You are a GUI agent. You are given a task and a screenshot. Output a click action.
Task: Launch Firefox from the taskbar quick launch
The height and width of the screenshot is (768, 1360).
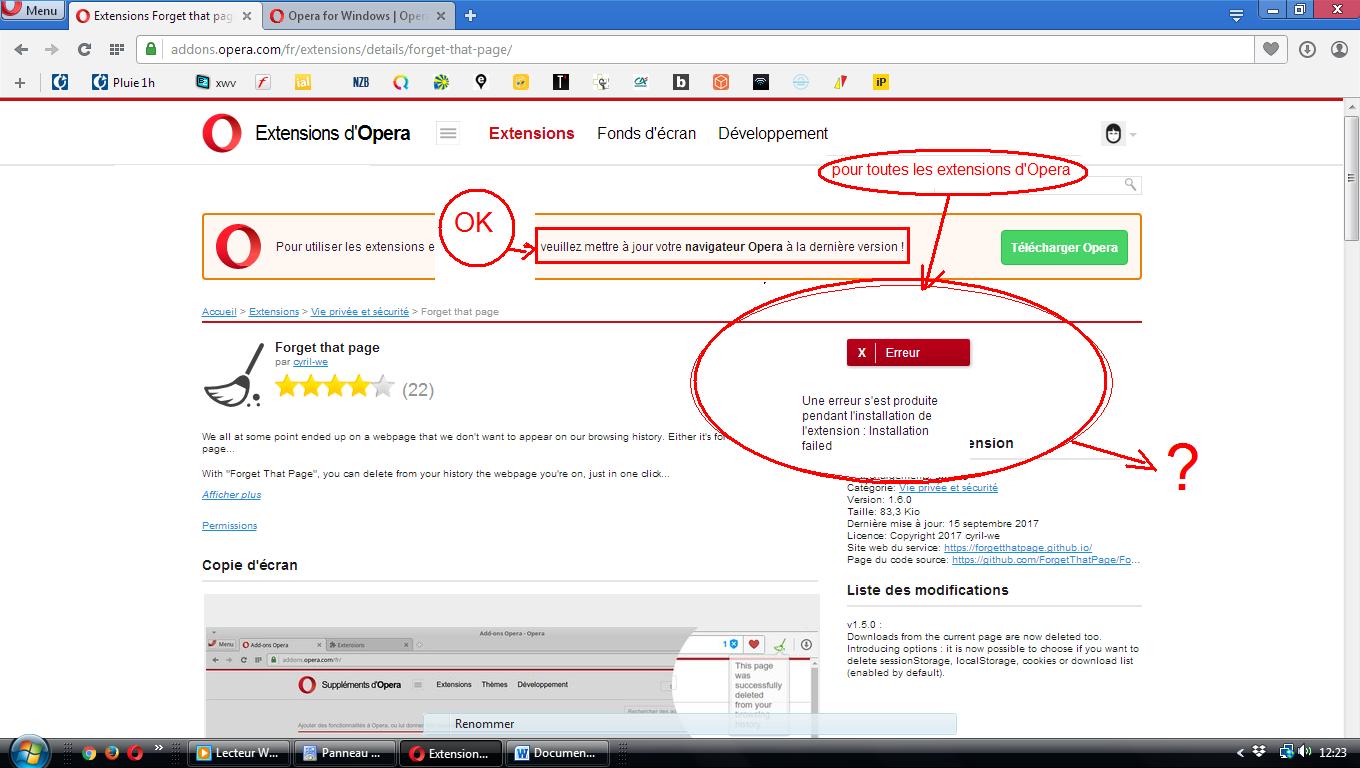[x=112, y=753]
